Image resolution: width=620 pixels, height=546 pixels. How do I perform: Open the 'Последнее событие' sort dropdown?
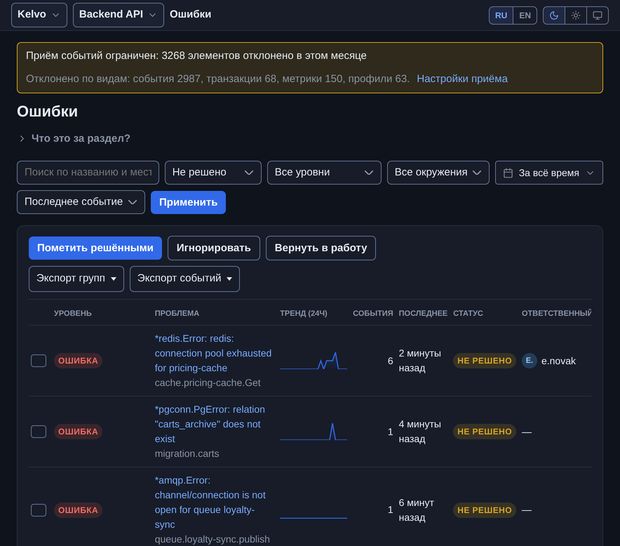[x=81, y=202]
